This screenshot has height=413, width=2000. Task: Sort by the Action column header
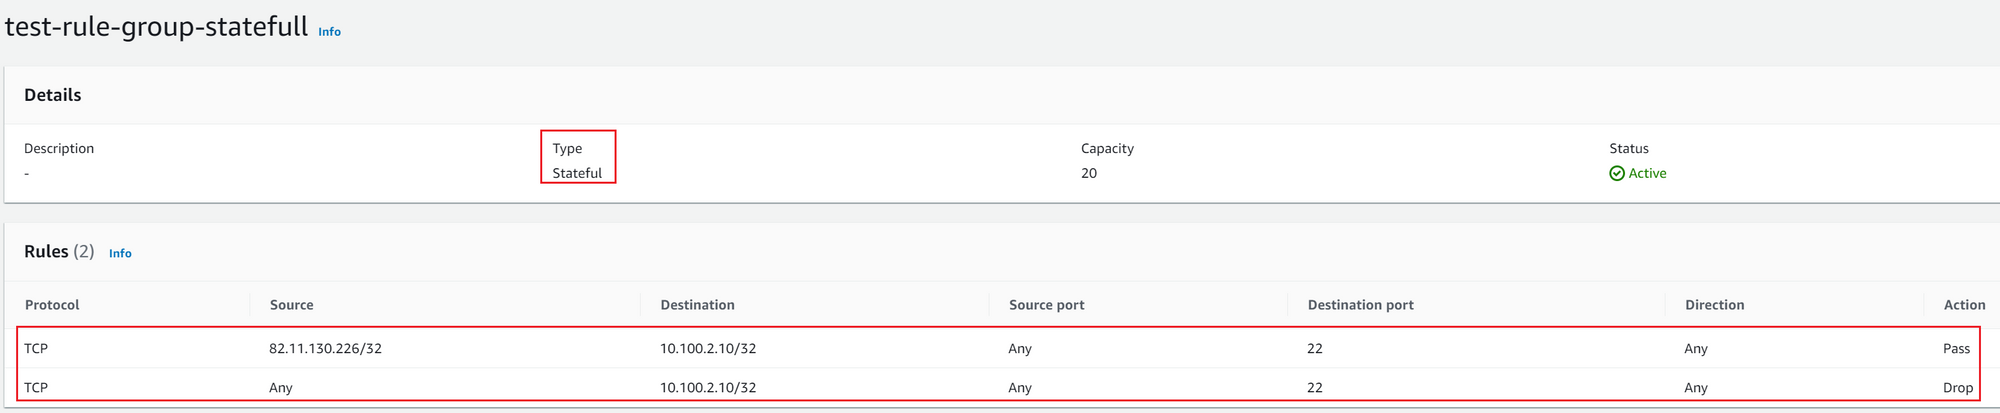(1964, 305)
